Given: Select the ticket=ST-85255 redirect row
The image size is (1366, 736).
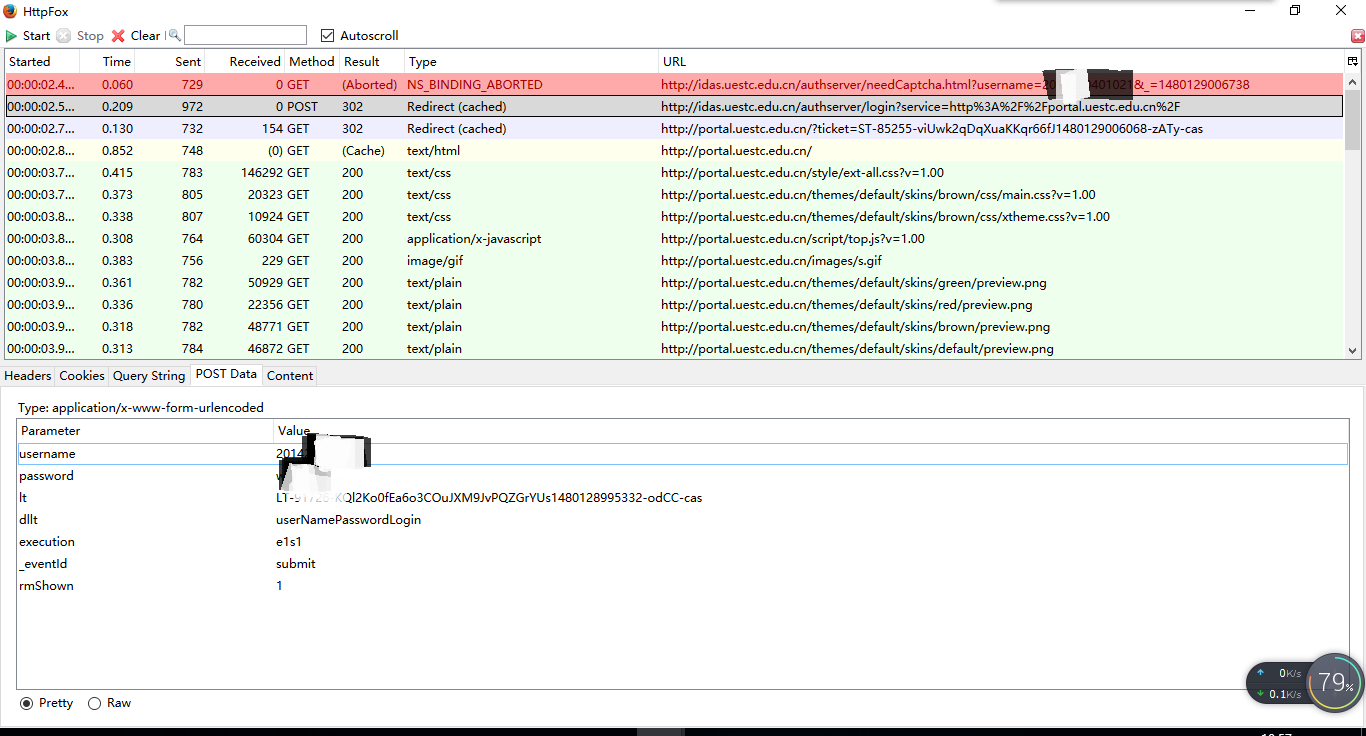Looking at the screenshot, I should point(675,128).
